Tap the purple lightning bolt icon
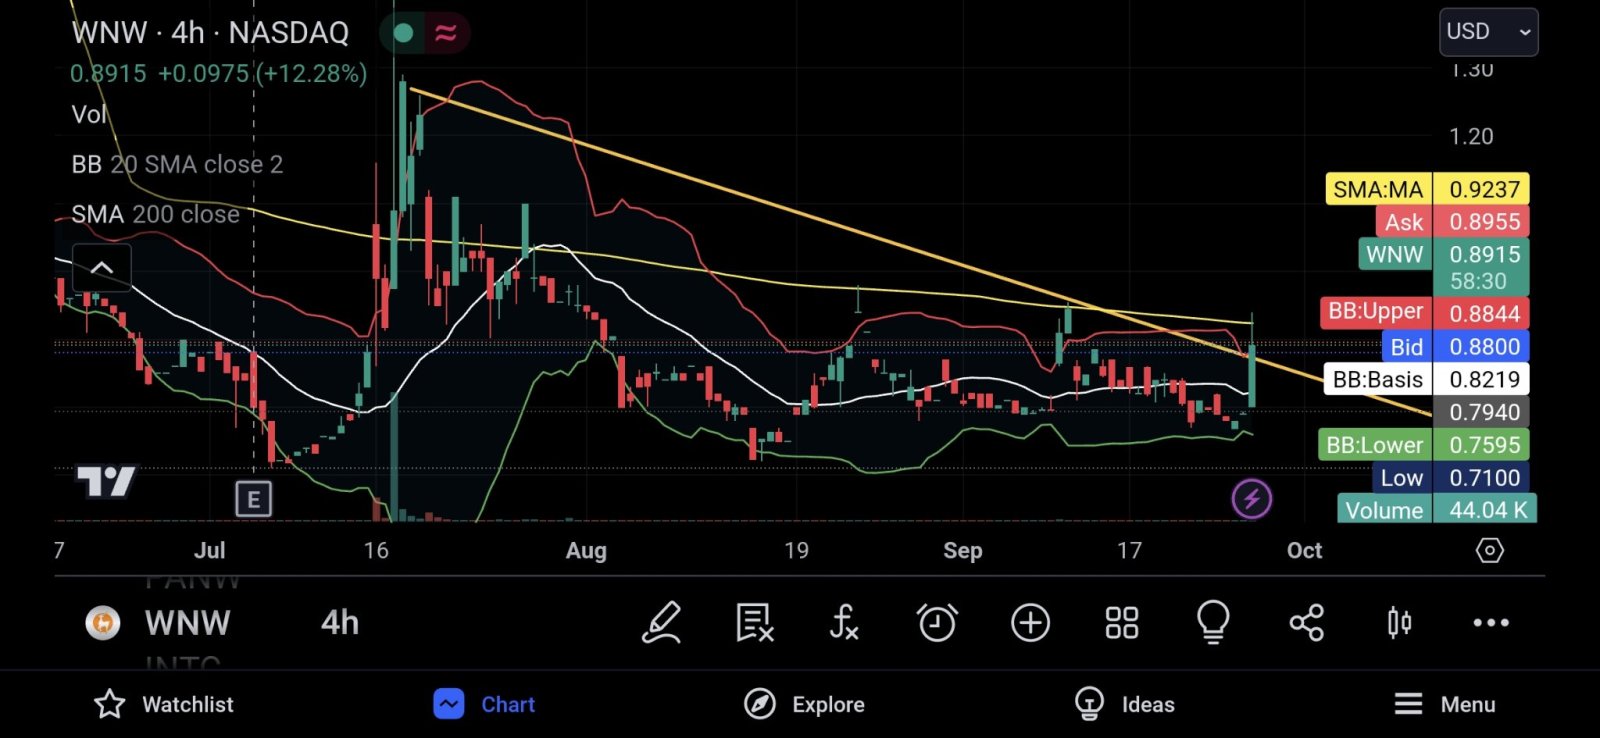This screenshot has width=1600, height=738. click(1251, 498)
